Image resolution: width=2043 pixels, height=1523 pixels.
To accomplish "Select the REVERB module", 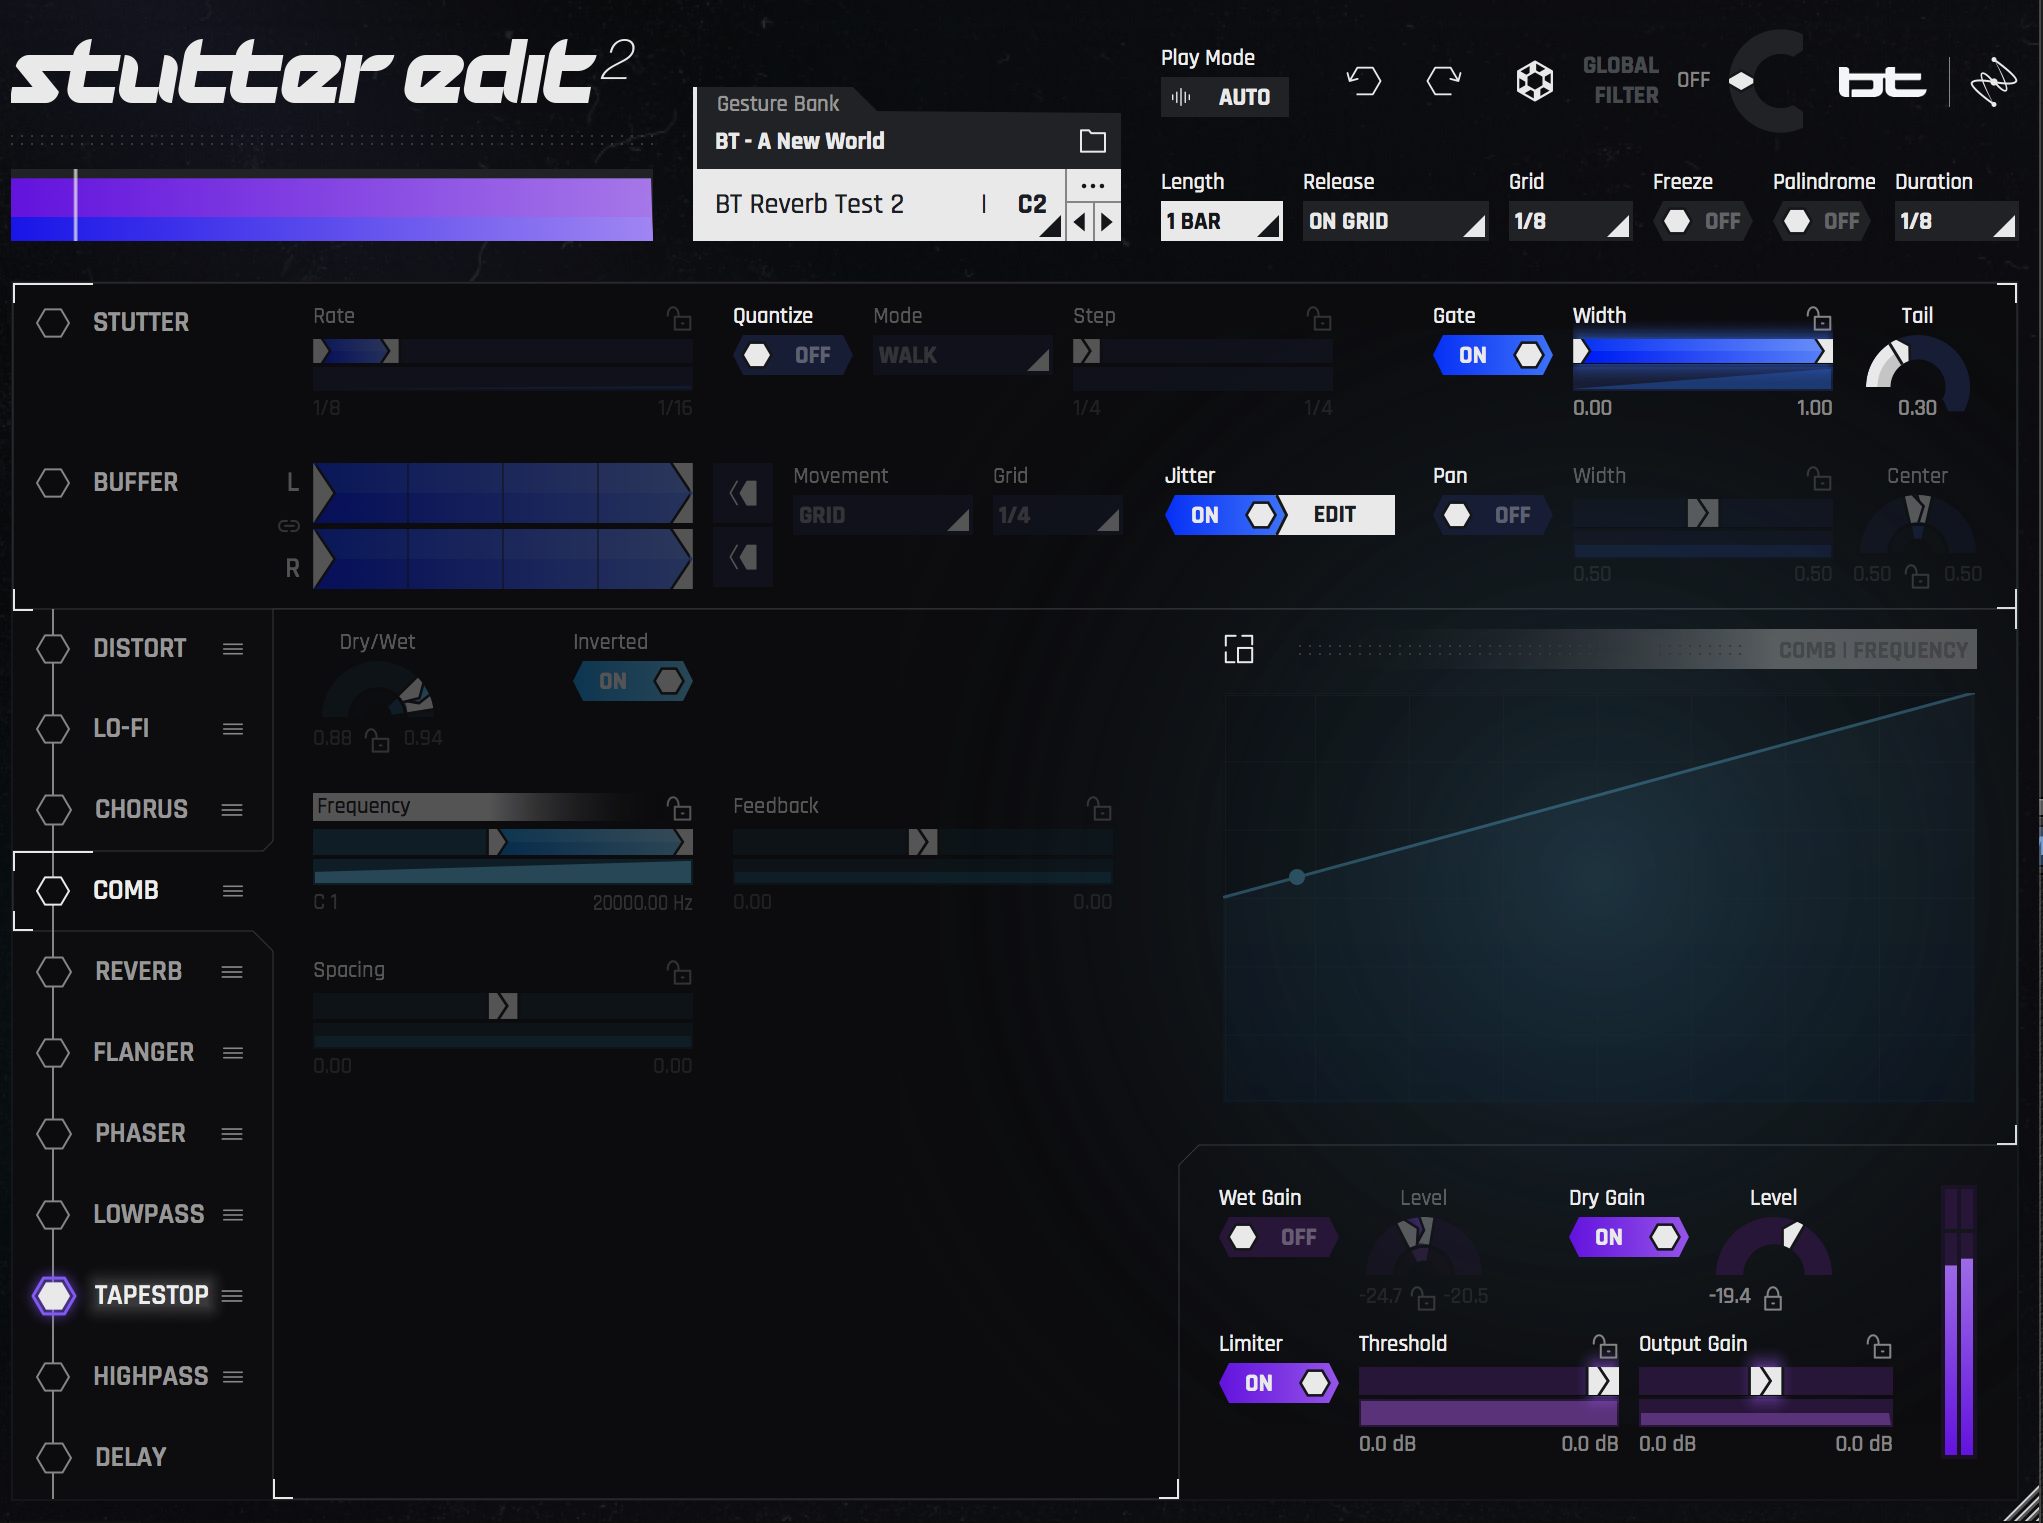I will pyautogui.click(x=138, y=971).
